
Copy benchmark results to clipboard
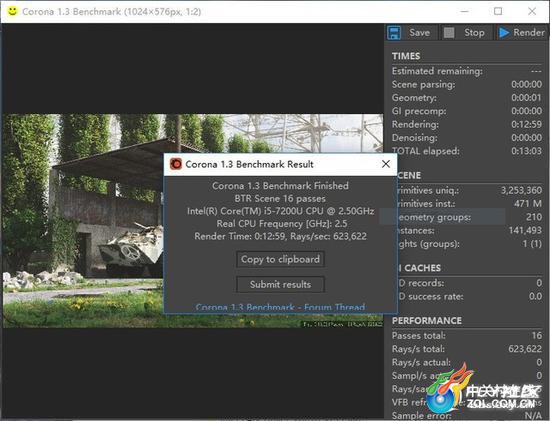point(280,259)
